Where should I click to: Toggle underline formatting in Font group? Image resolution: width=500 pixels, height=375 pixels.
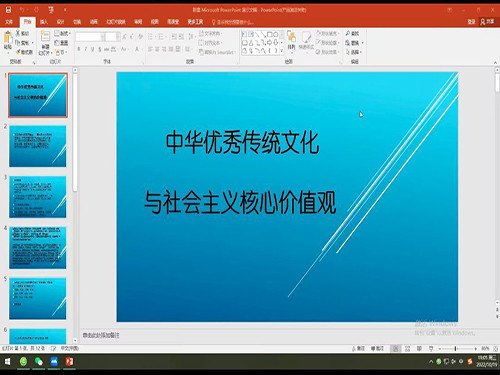coord(93,49)
